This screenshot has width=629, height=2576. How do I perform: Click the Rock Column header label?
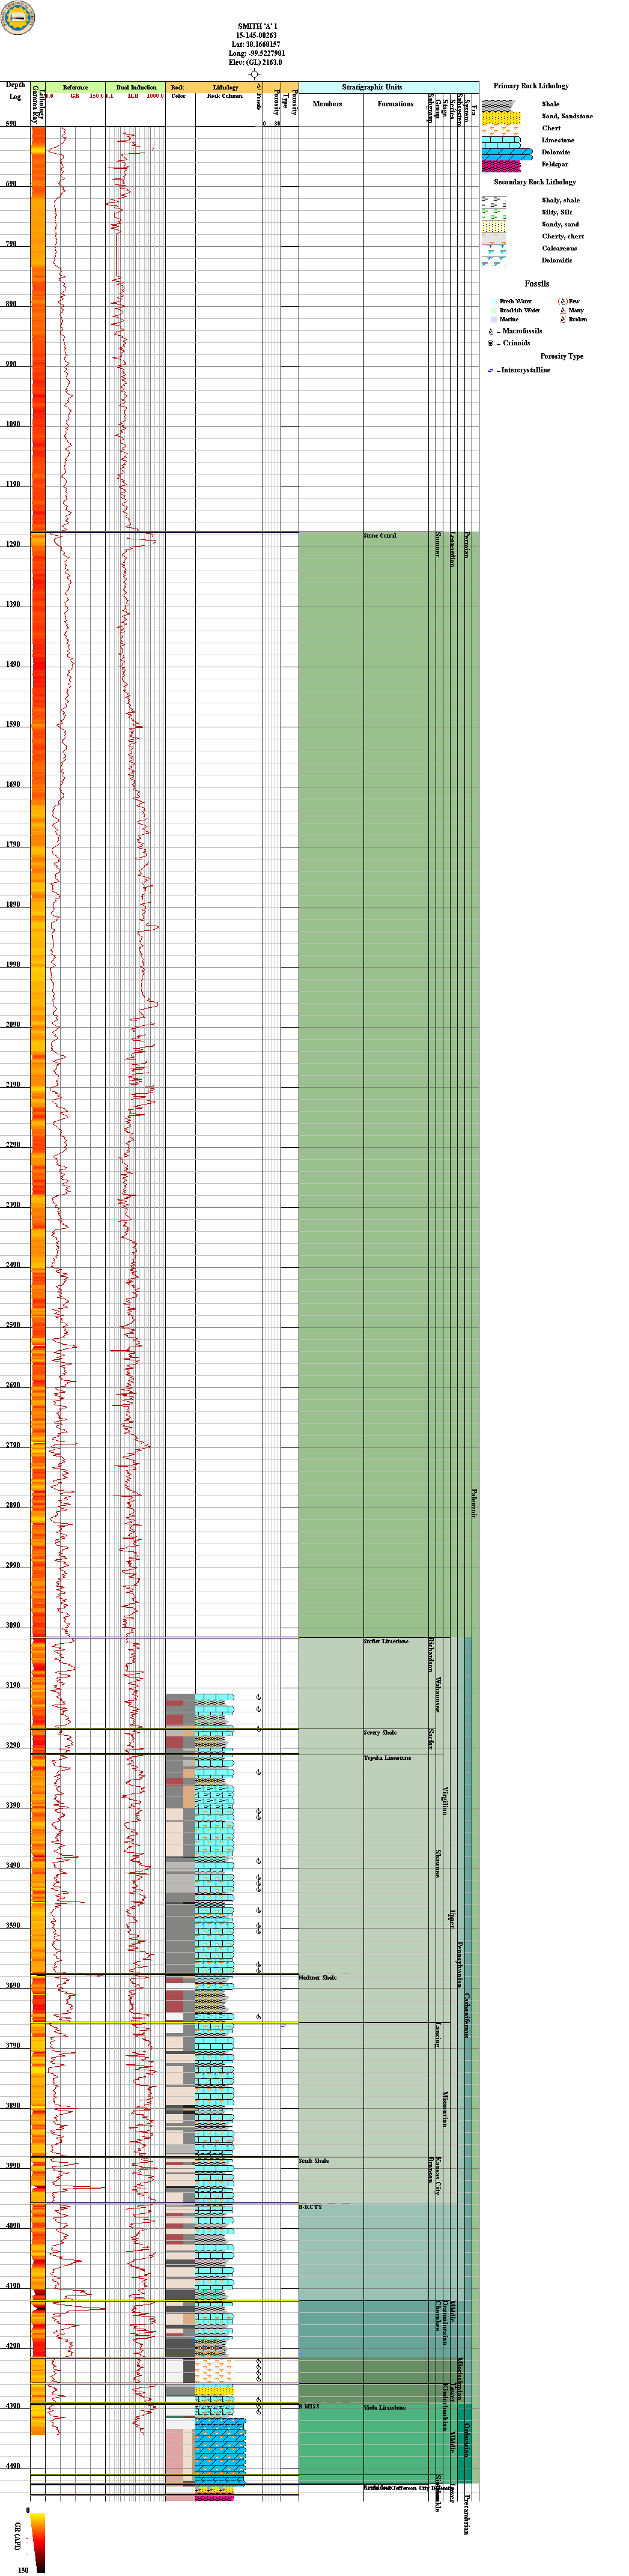(225, 96)
